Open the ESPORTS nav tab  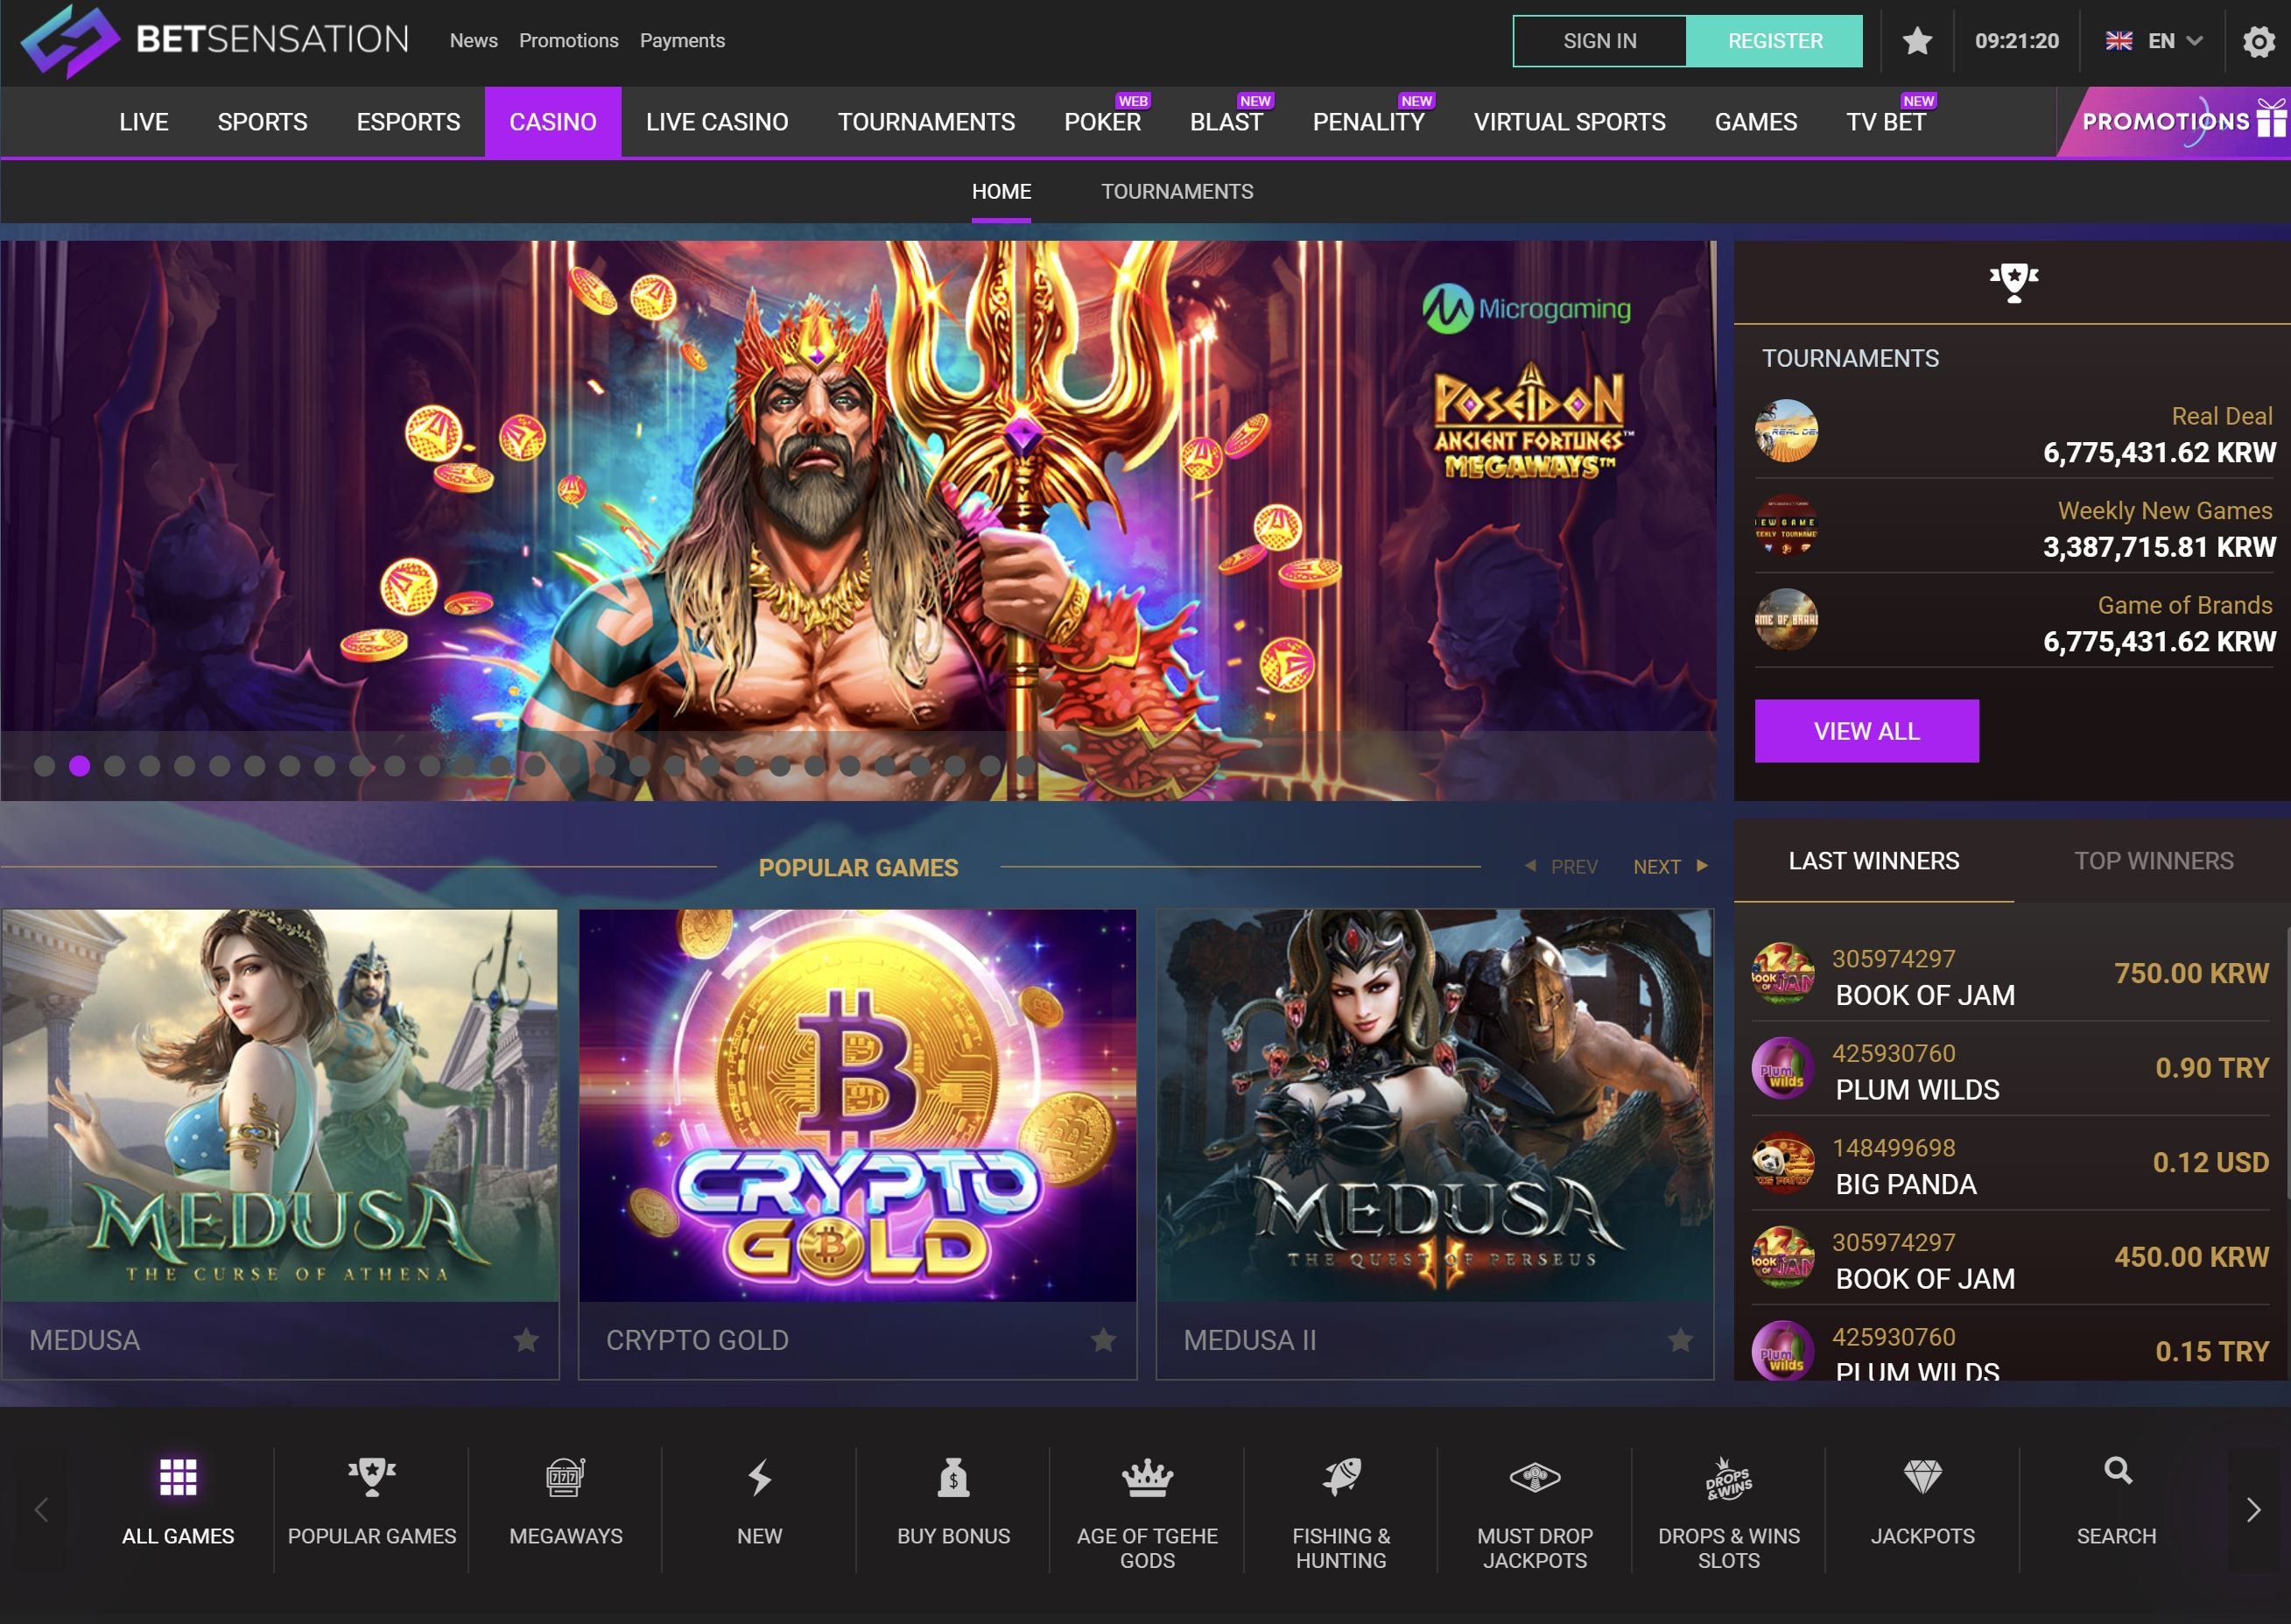point(408,122)
